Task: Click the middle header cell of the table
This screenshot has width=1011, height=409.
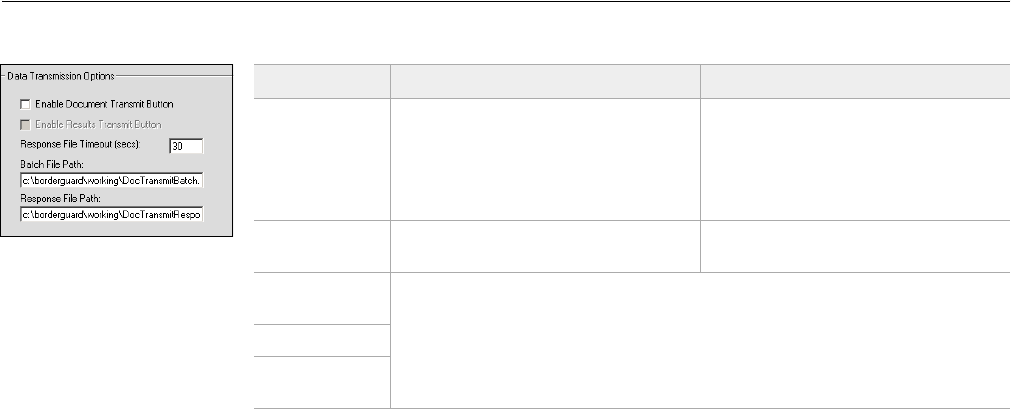Action: click(544, 82)
